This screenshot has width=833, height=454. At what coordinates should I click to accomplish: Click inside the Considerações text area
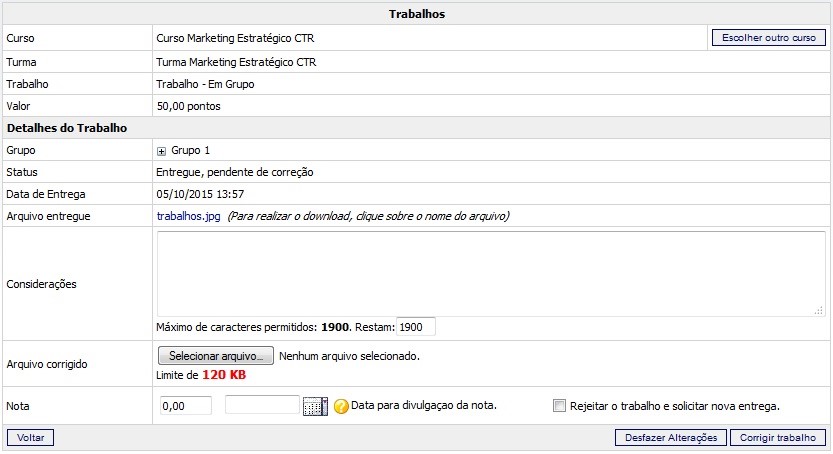coord(490,273)
